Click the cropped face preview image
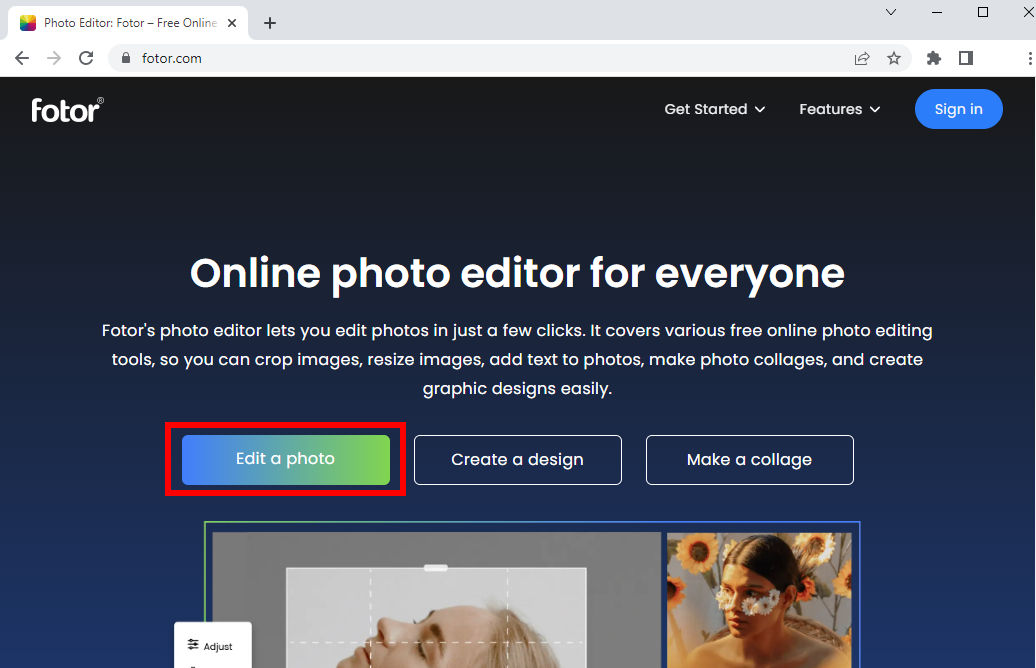The height and width of the screenshot is (668, 1036). 436,618
